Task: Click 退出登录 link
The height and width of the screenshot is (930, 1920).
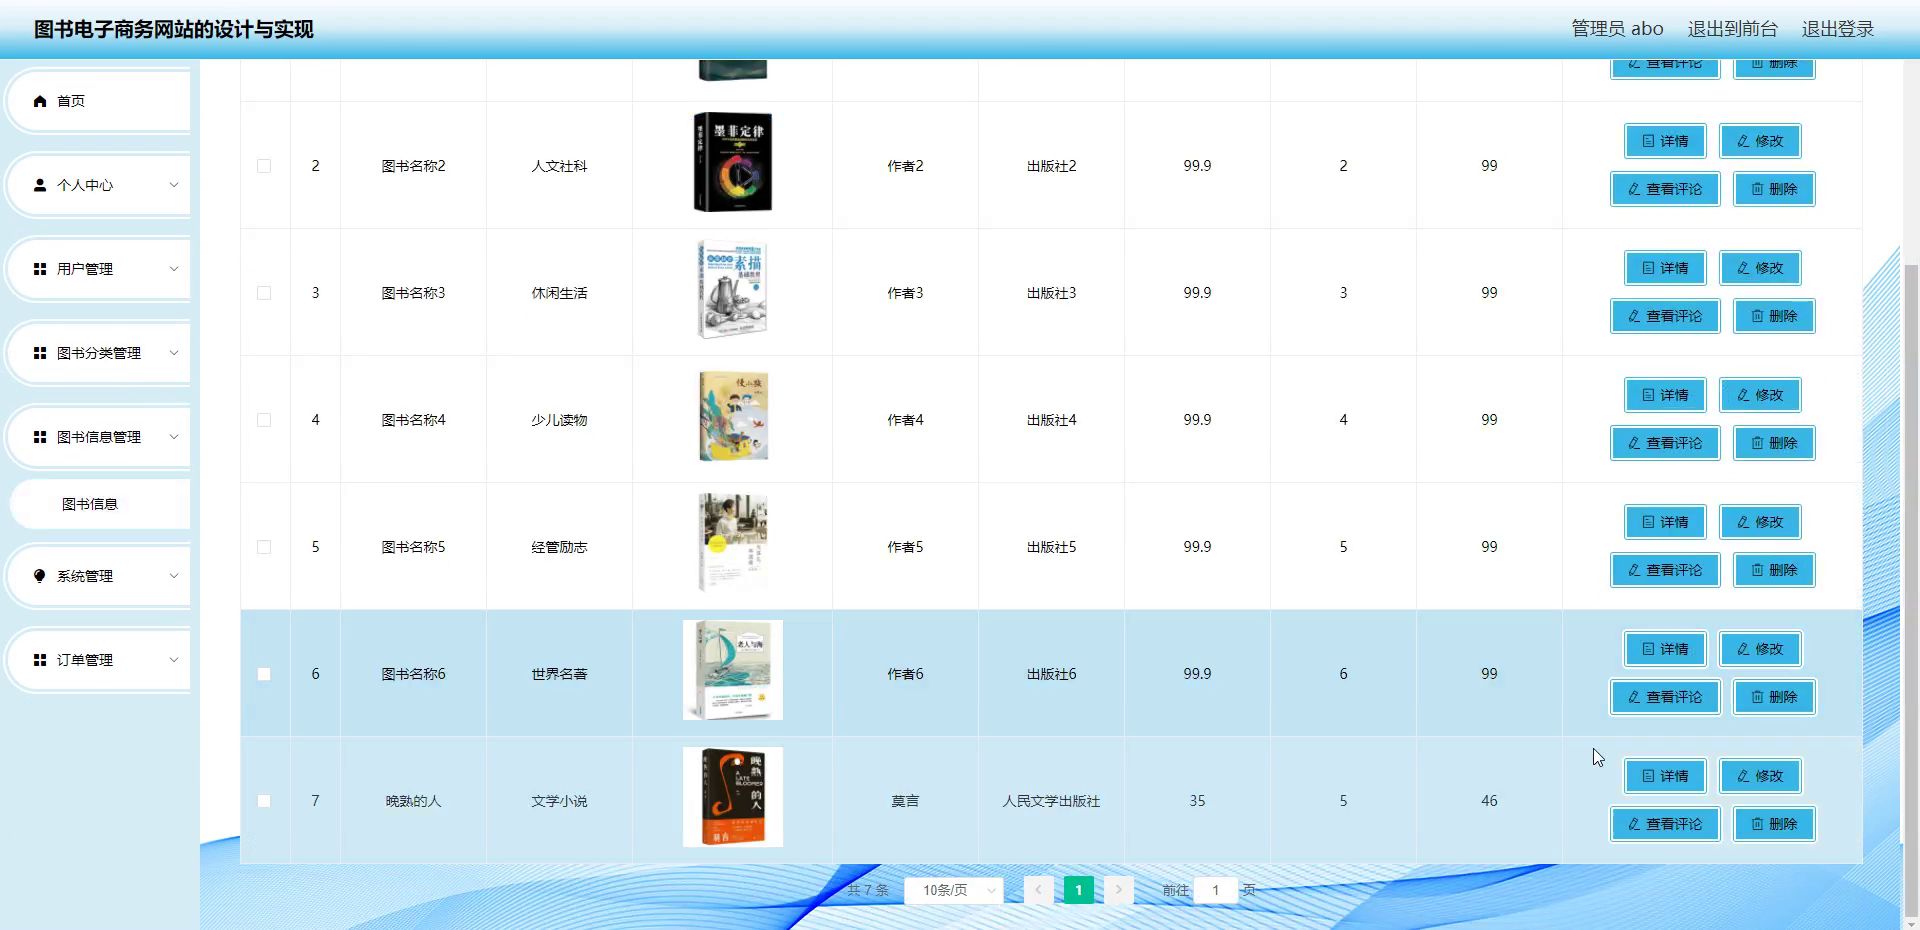Action: pyautogui.click(x=1838, y=29)
